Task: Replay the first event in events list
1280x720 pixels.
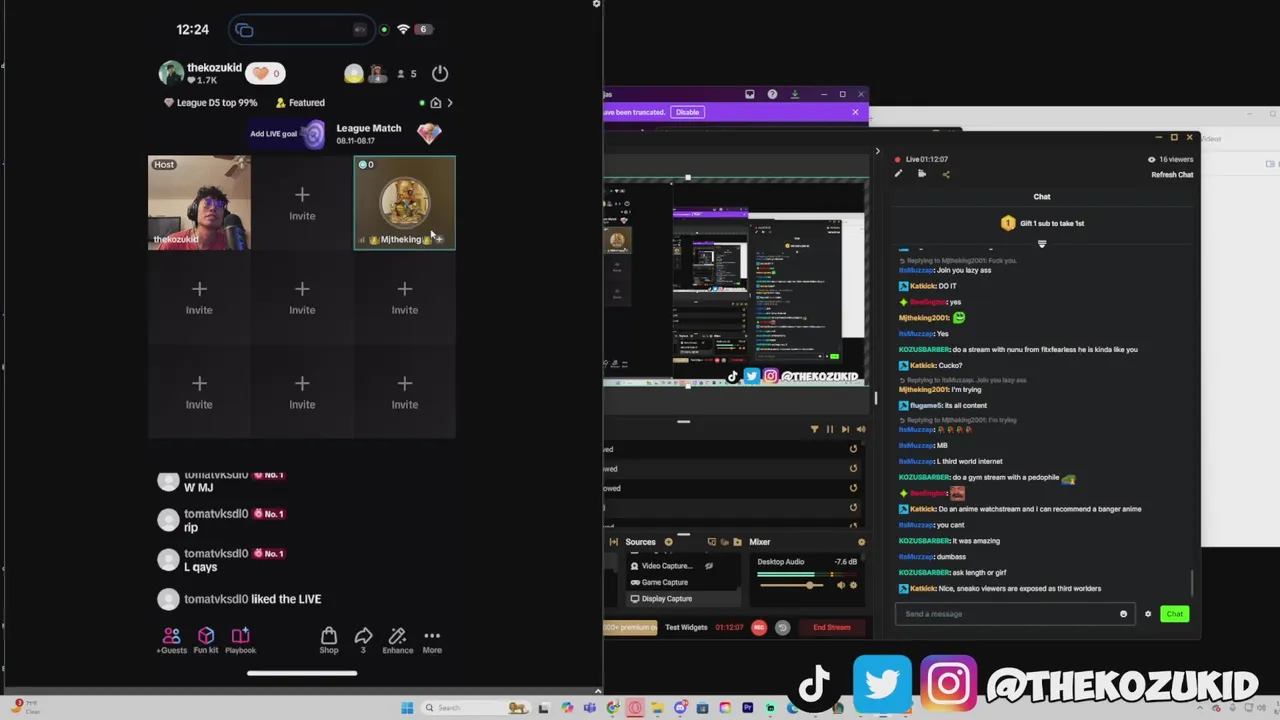Action: coord(853,449)
